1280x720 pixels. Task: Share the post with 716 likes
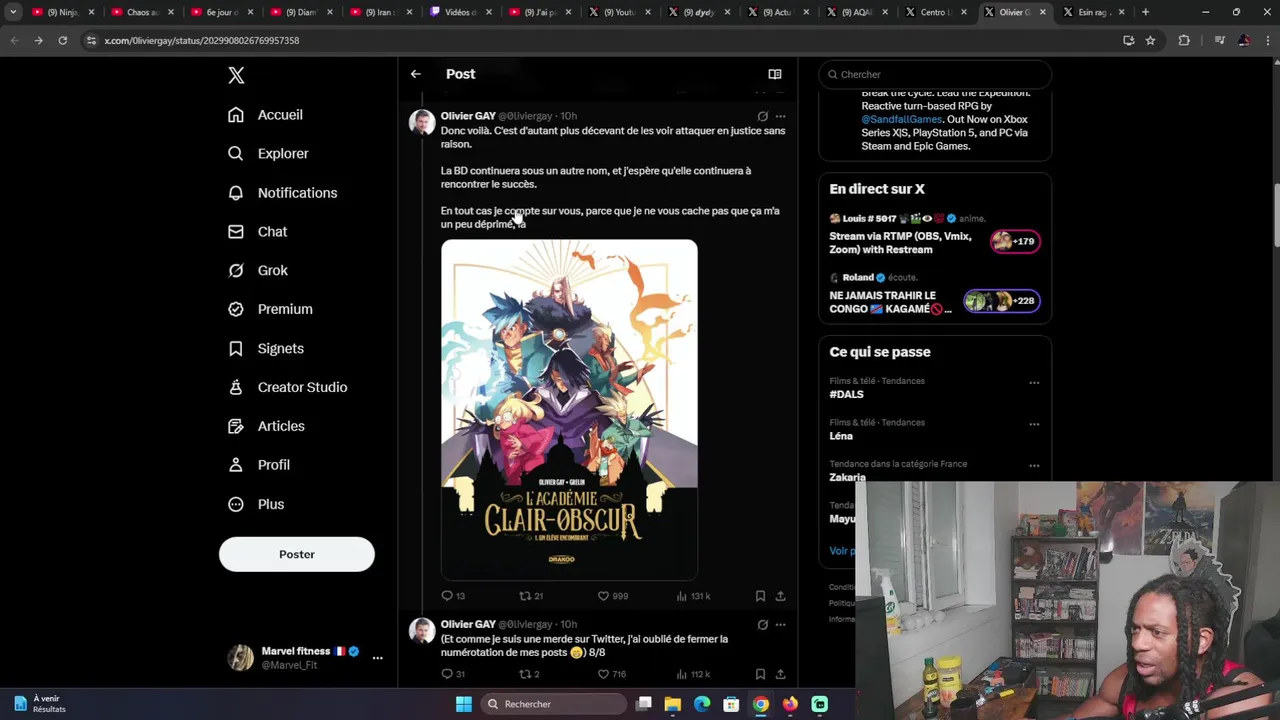click(780, 674)
